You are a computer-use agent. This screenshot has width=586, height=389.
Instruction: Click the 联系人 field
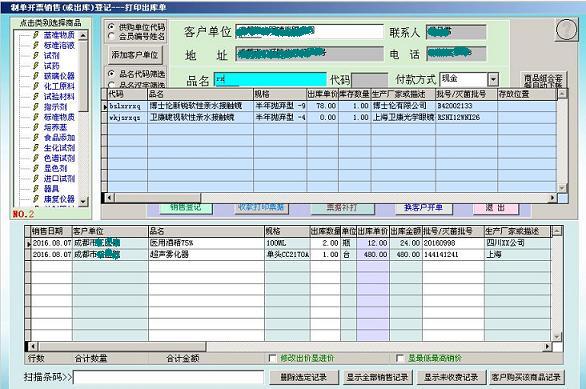coord(456,32)
